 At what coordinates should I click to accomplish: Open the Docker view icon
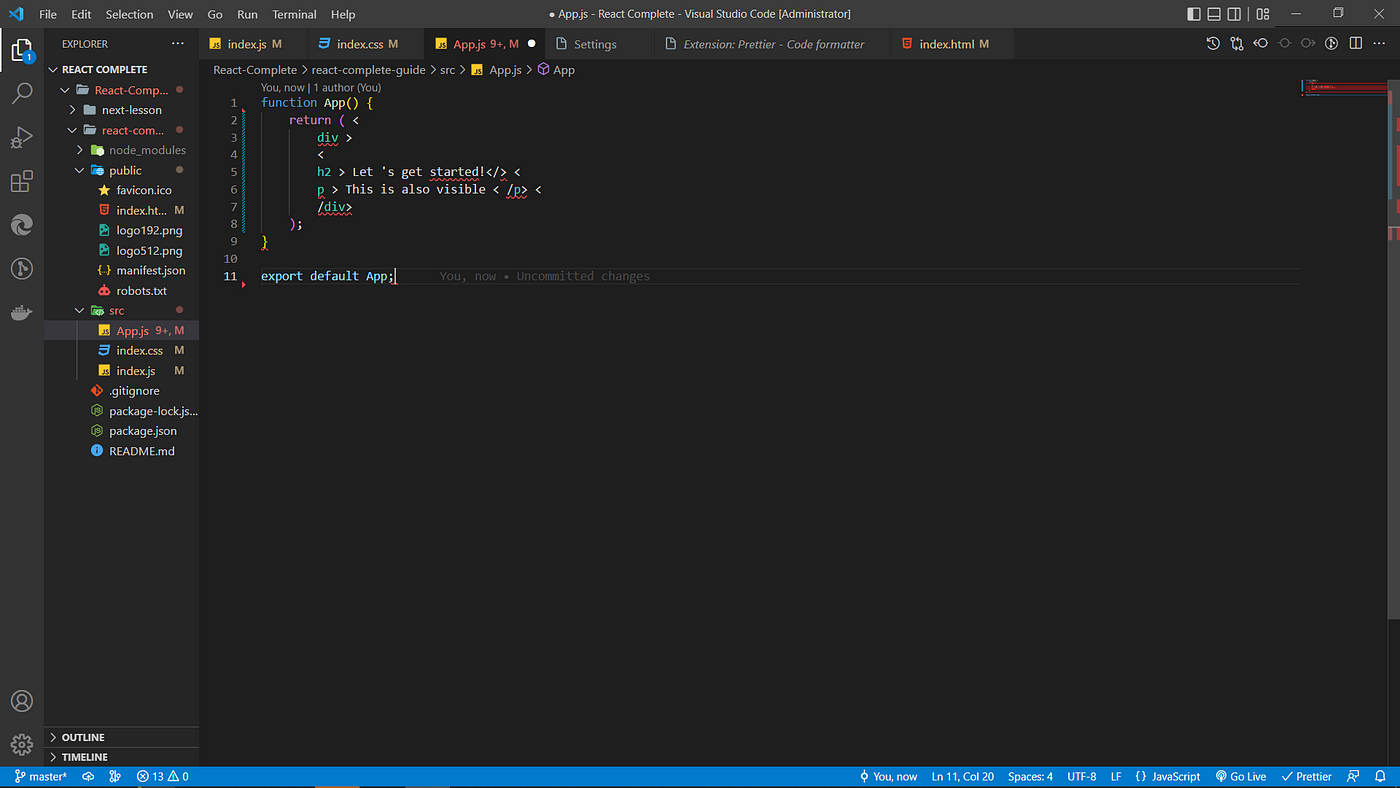click(22, 313)
